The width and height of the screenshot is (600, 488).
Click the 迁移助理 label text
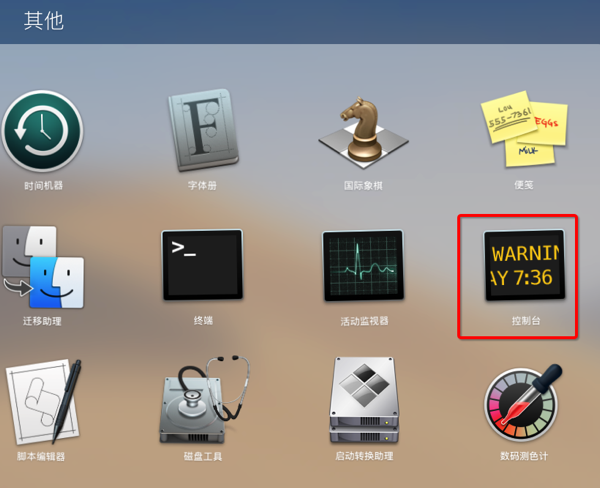click(x=42, y=321)
